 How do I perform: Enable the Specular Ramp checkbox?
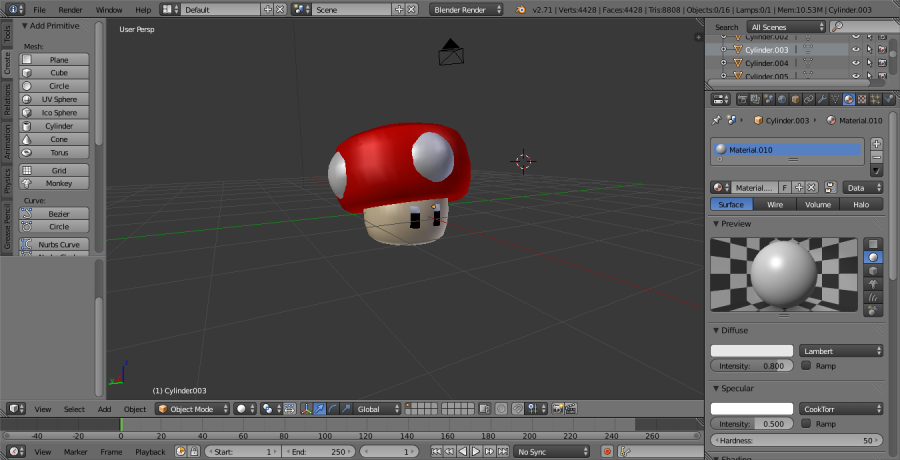pyautogui.click(x=806, y=423)
